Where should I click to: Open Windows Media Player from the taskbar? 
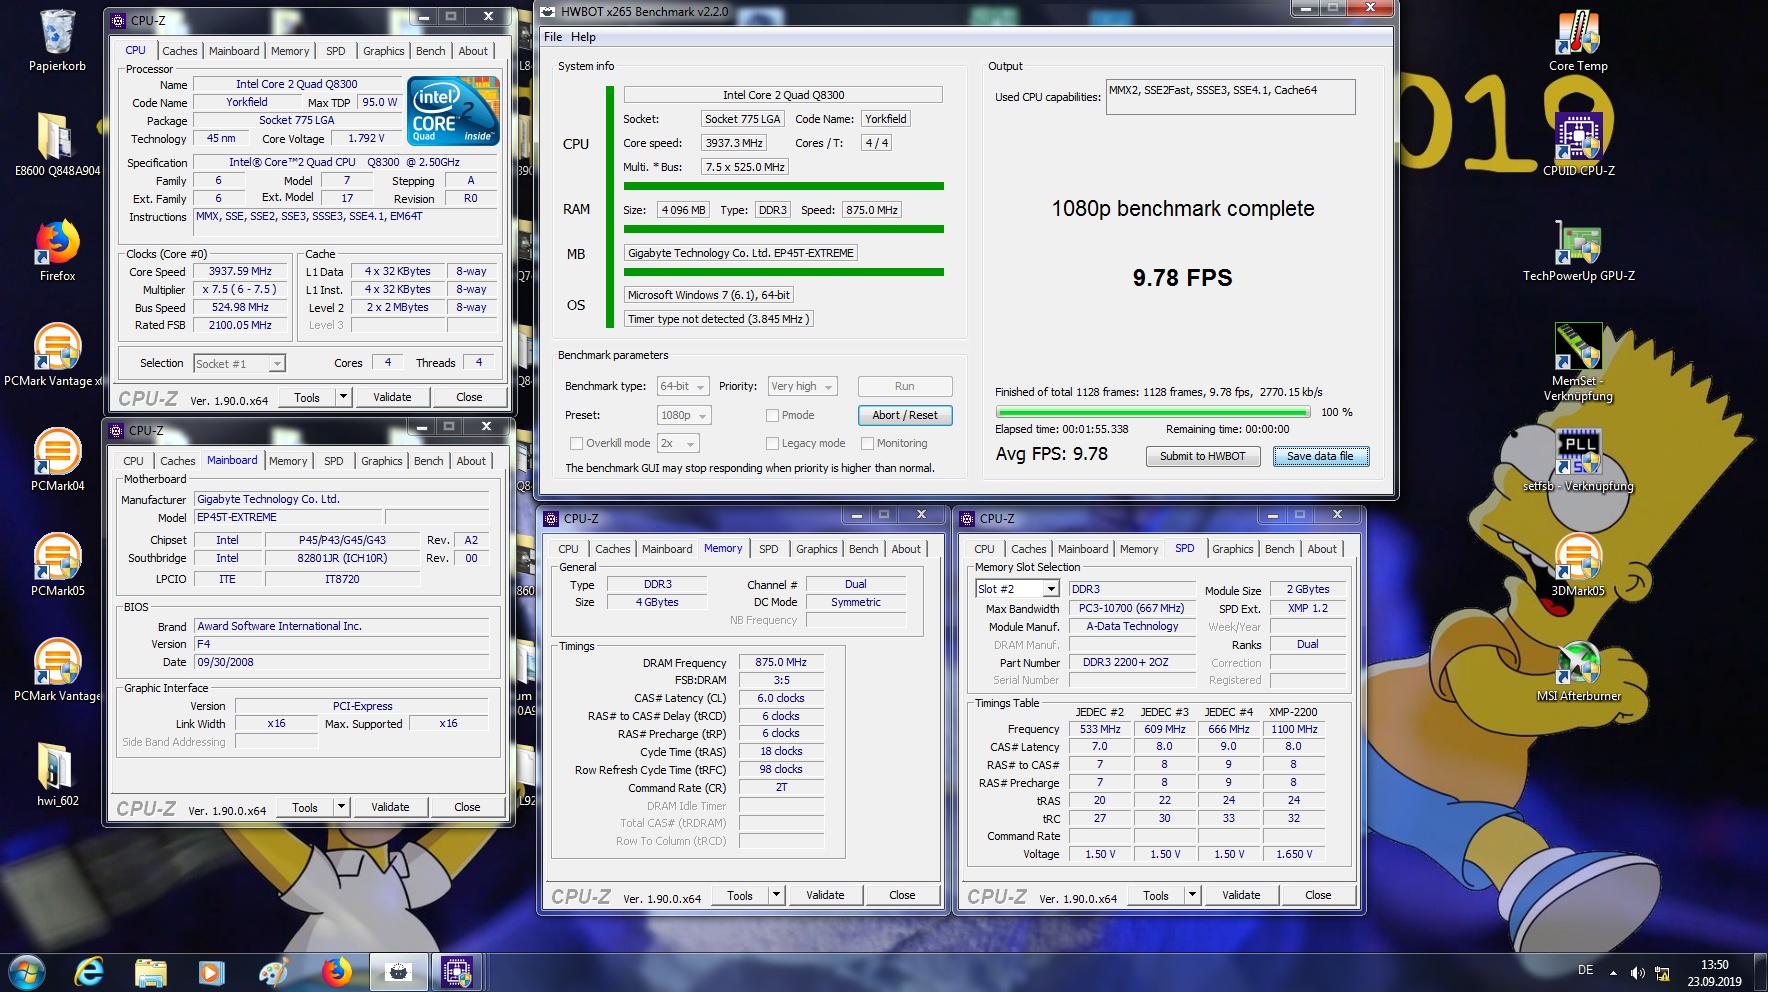211,972
